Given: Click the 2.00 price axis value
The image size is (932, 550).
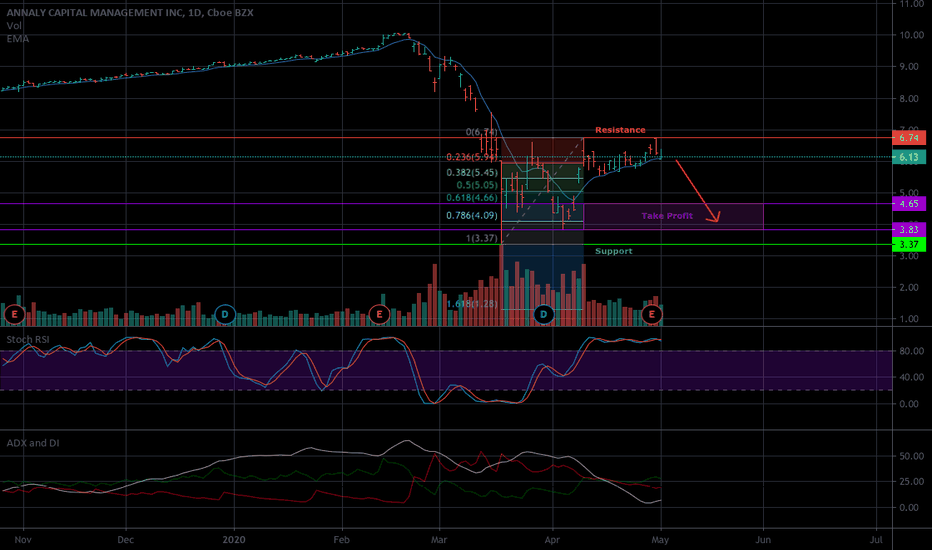Looking at the screenshot, I should [909, 287].
